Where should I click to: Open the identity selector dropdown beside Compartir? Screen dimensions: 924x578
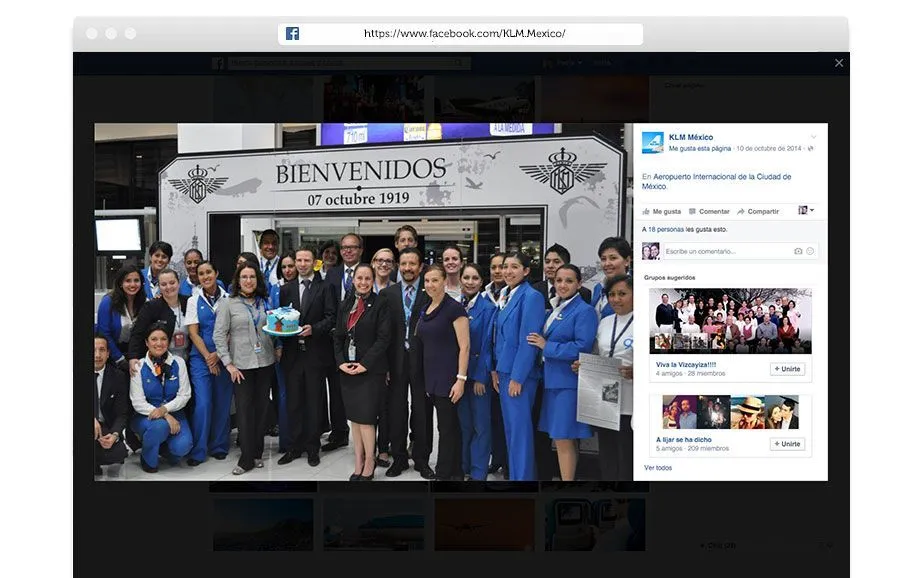(806, 210)
